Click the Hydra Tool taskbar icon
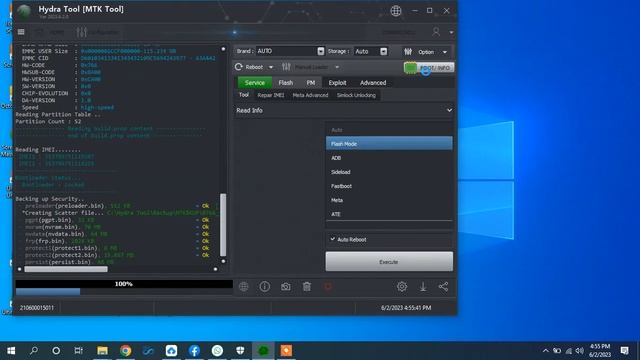Image resolution: width=640 pixels, height=360 pixels. [x=263, y=351]
